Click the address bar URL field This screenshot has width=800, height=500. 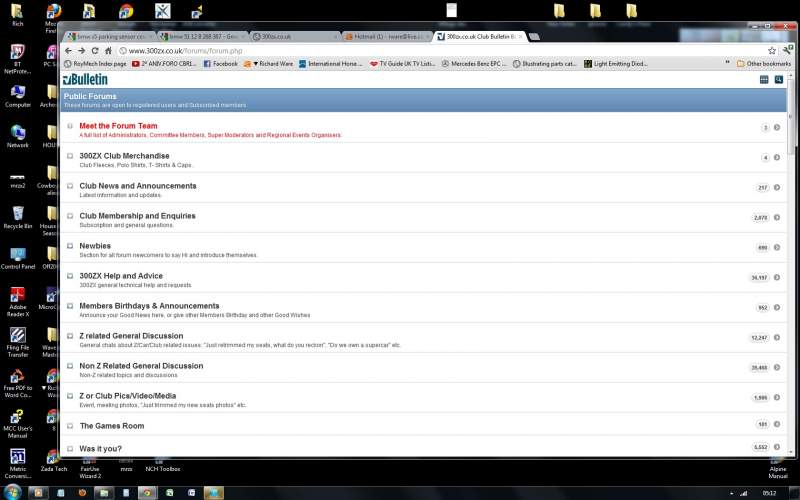(x=400, y=50)
